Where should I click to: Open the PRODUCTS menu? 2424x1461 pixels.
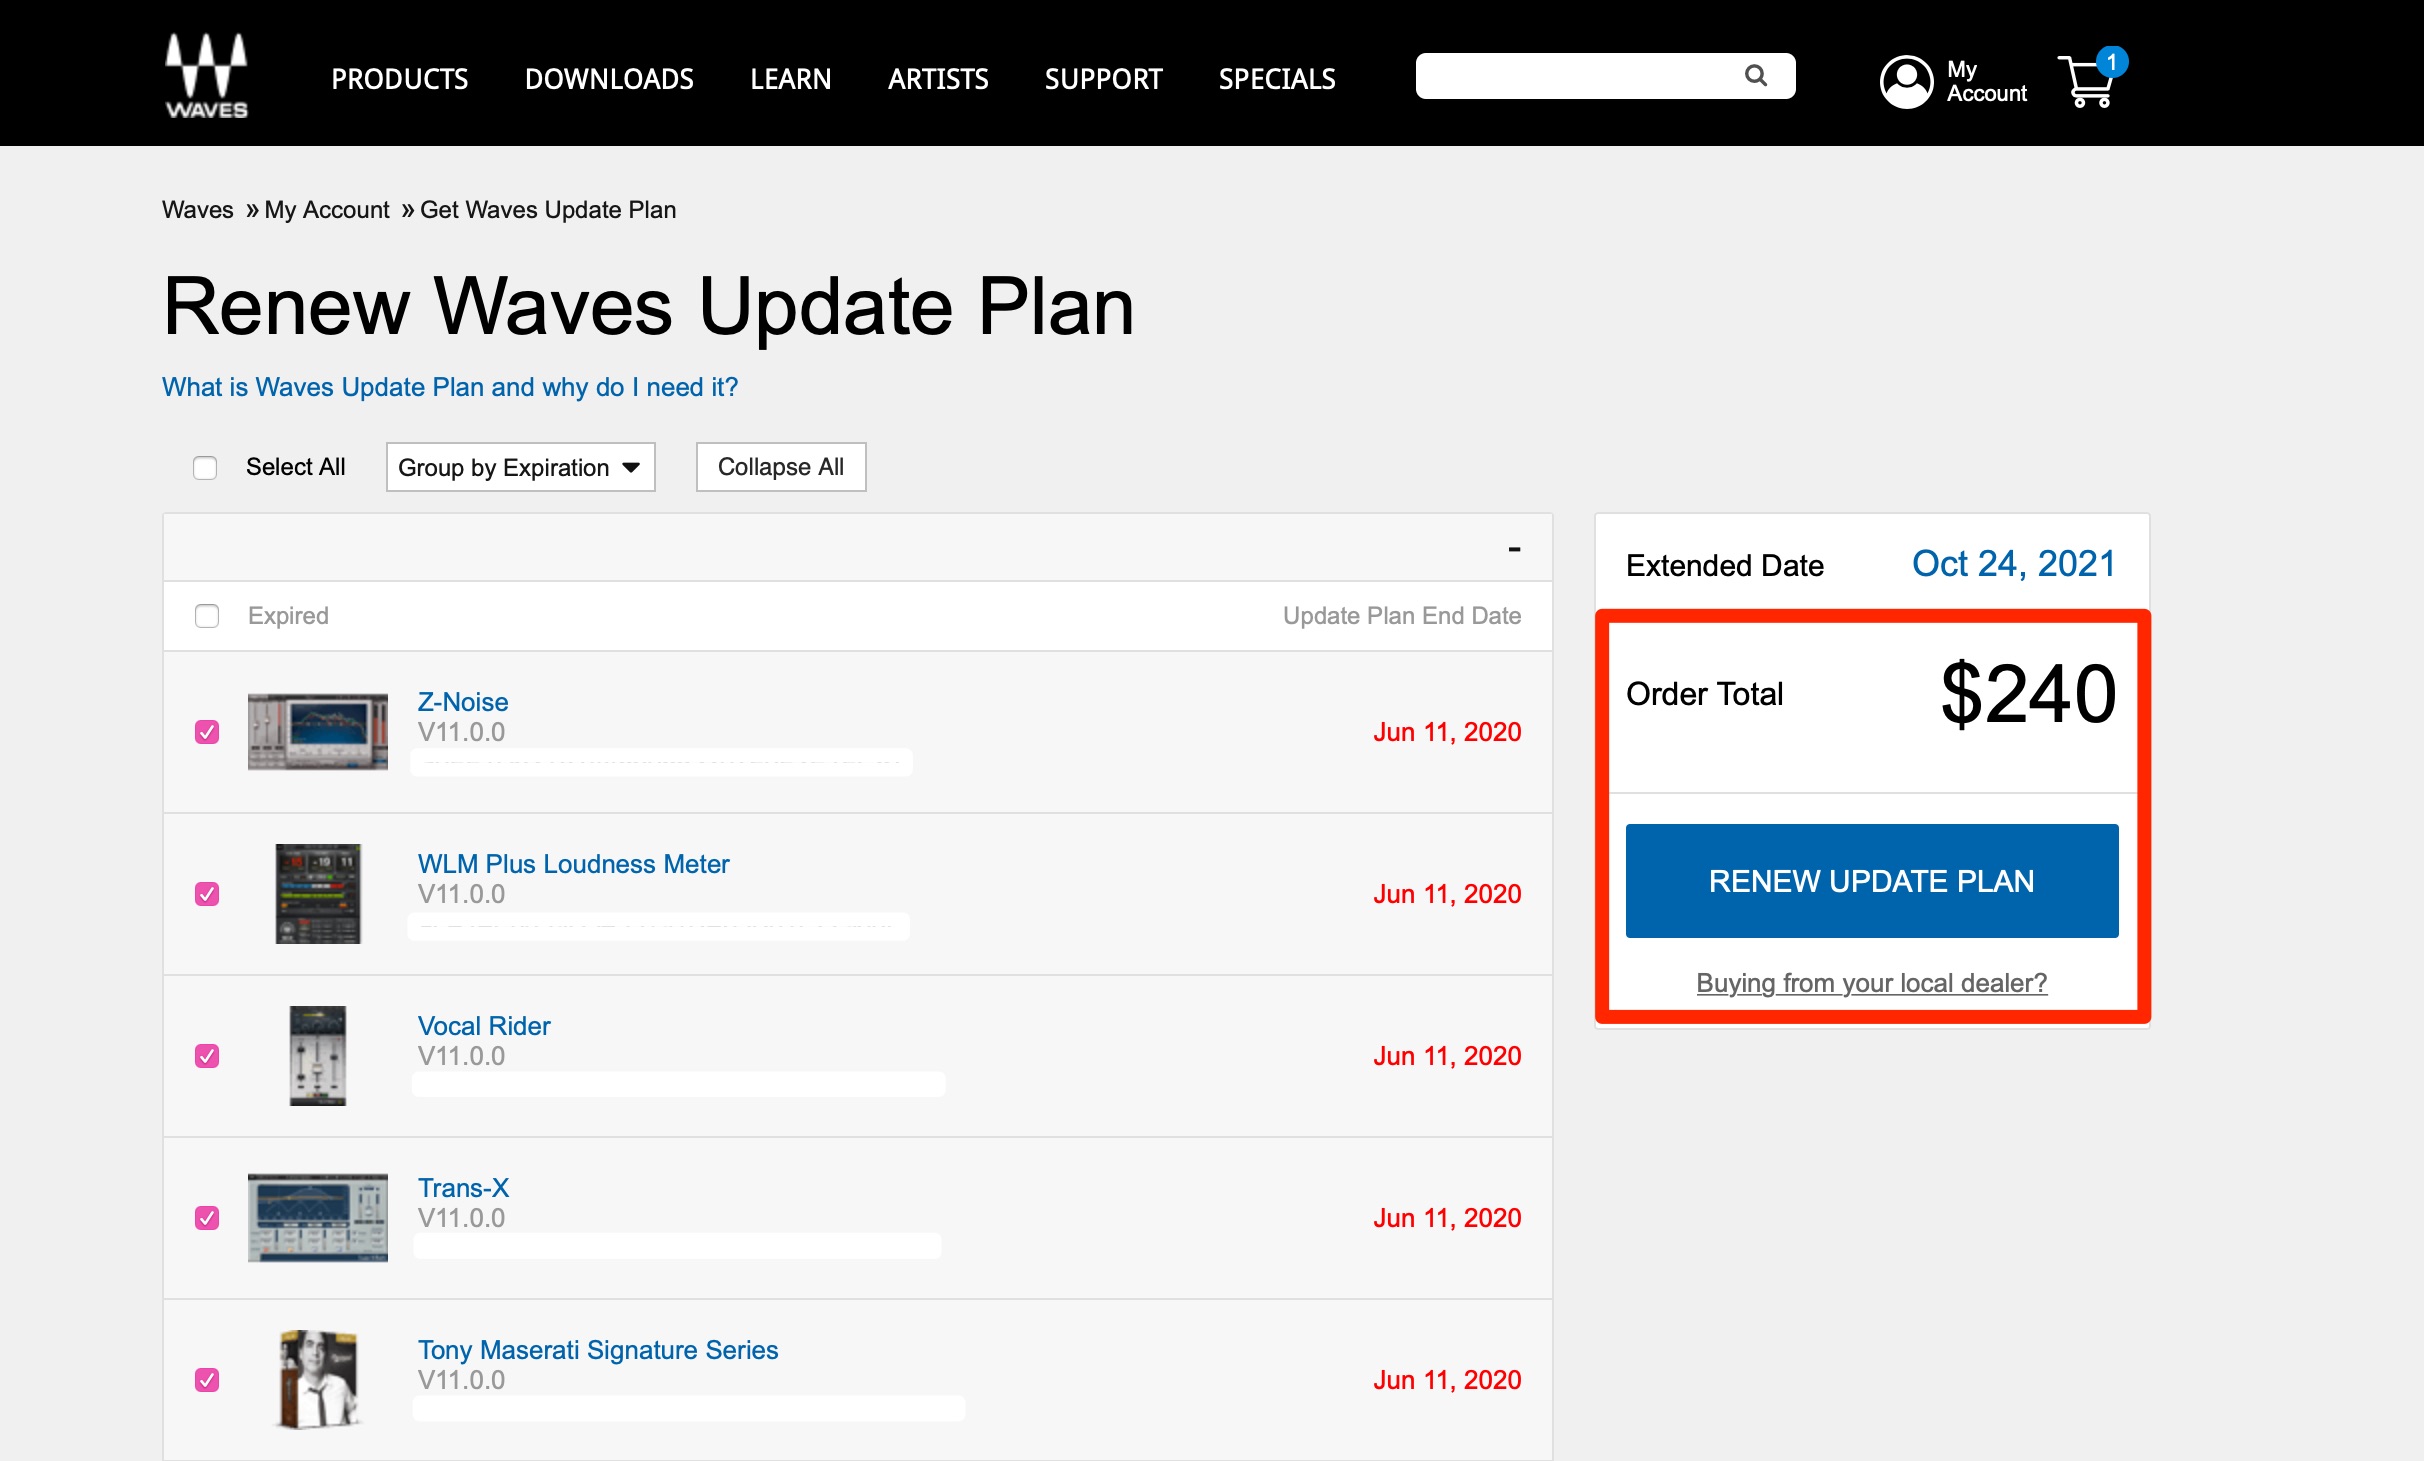click(x=399, y=79)
